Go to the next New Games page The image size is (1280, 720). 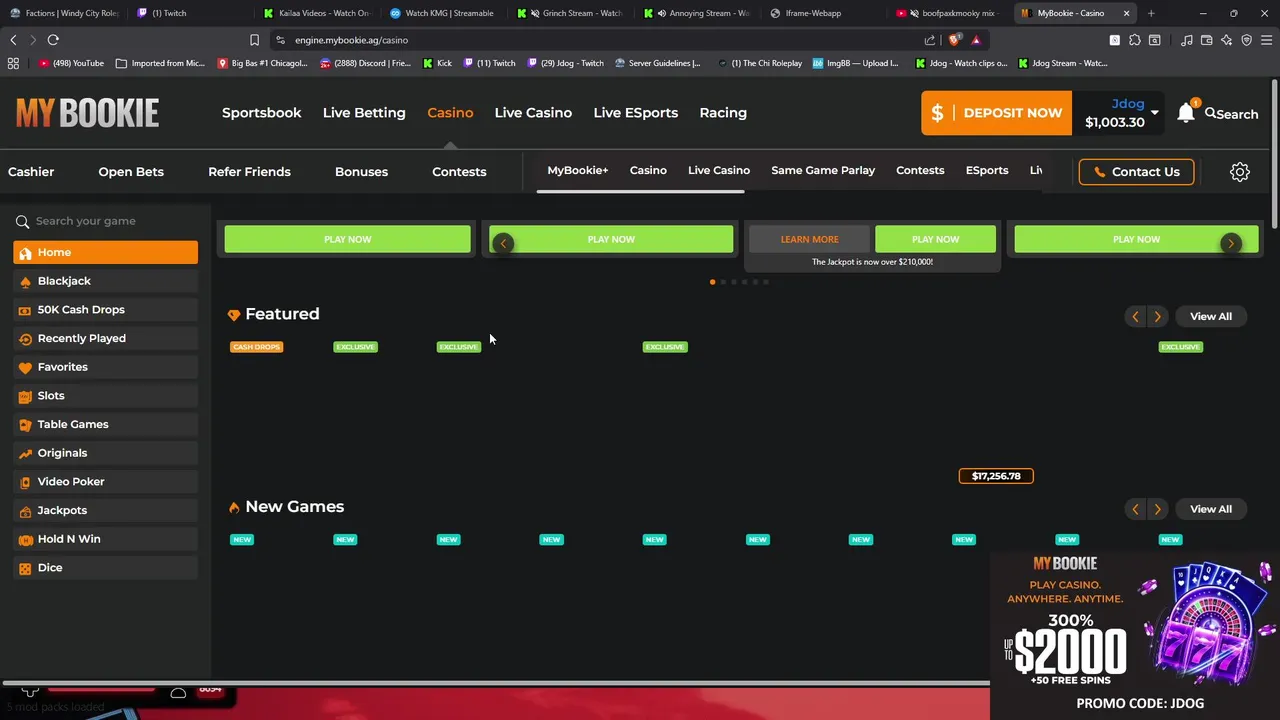point(1157,509)
